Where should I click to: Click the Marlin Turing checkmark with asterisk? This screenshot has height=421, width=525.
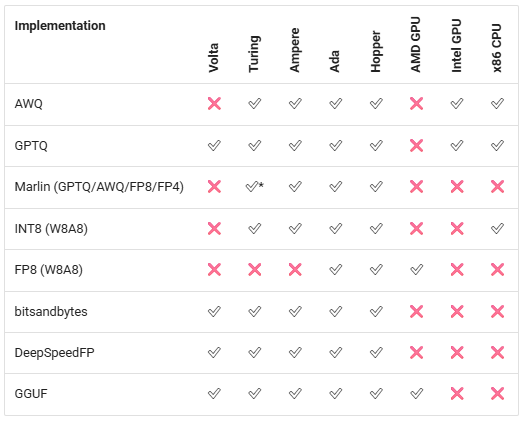tap(254, 186)
